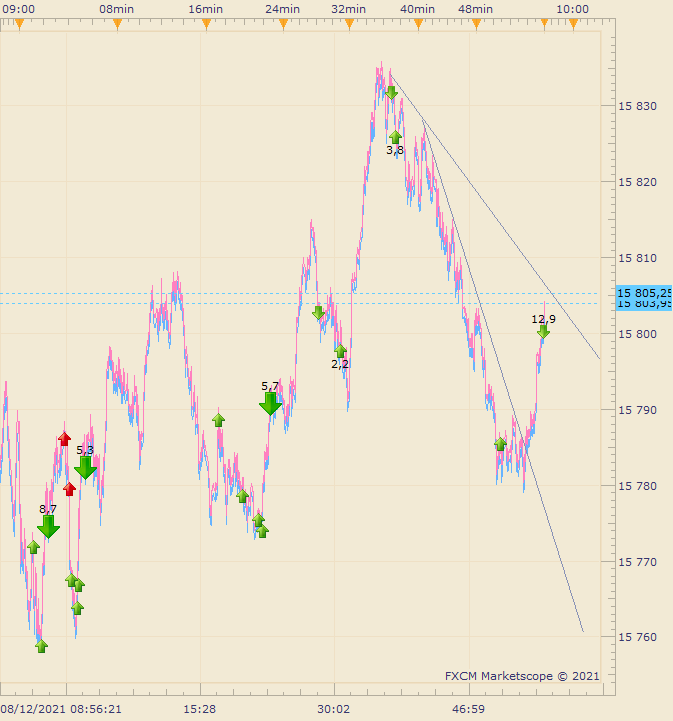
Task: Click the 32min label on top time axis
Action: pos(348,9)
